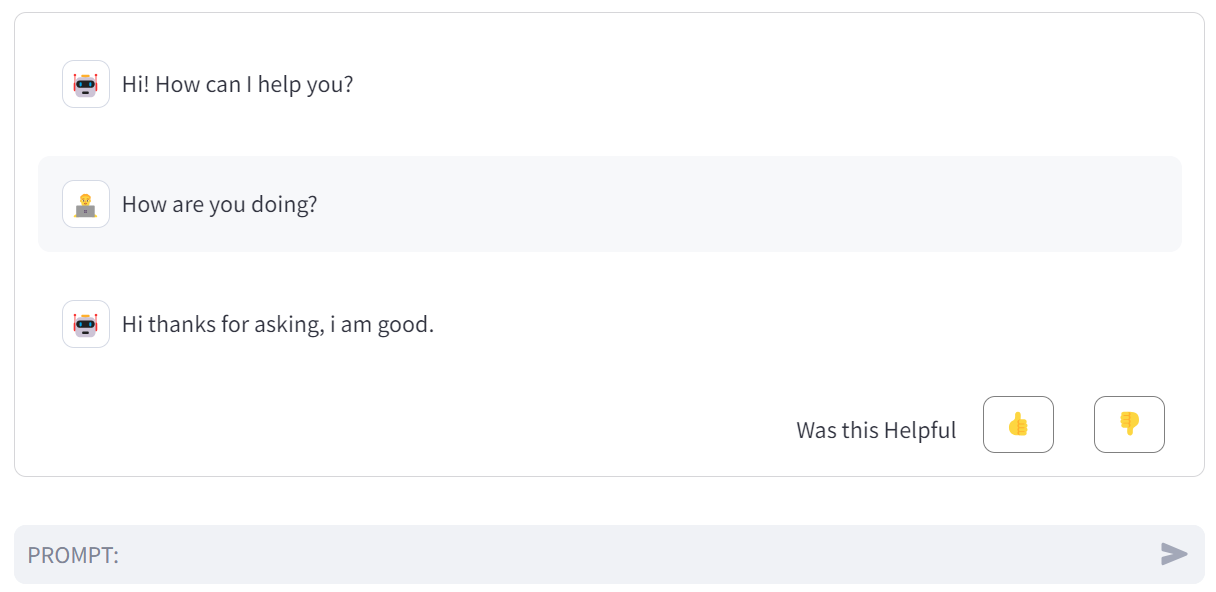Click empty chat area left of "Was this Helpful"
Screen dimensions: 1216x592
pyautogui.click(x=400, y=430)
